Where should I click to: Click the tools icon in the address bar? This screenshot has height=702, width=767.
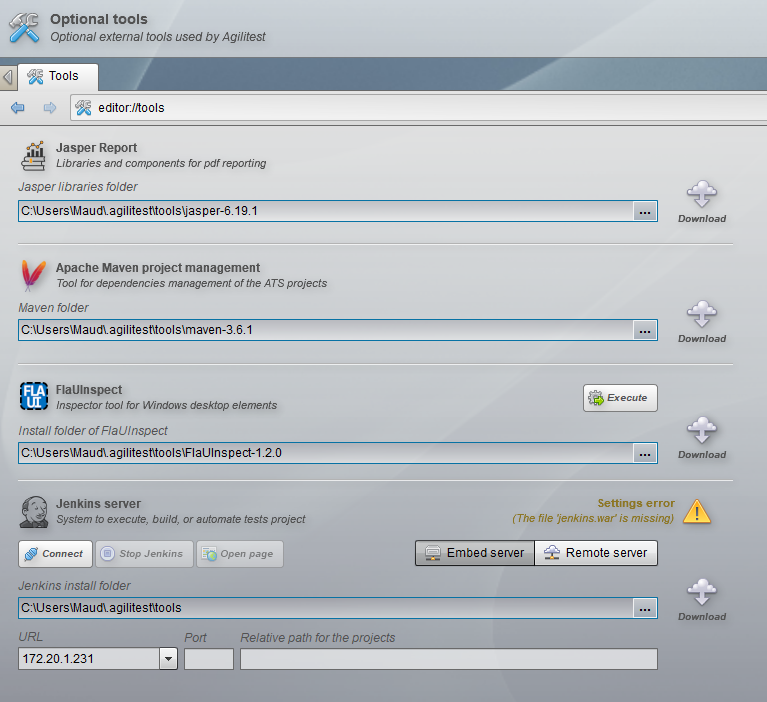83,108
